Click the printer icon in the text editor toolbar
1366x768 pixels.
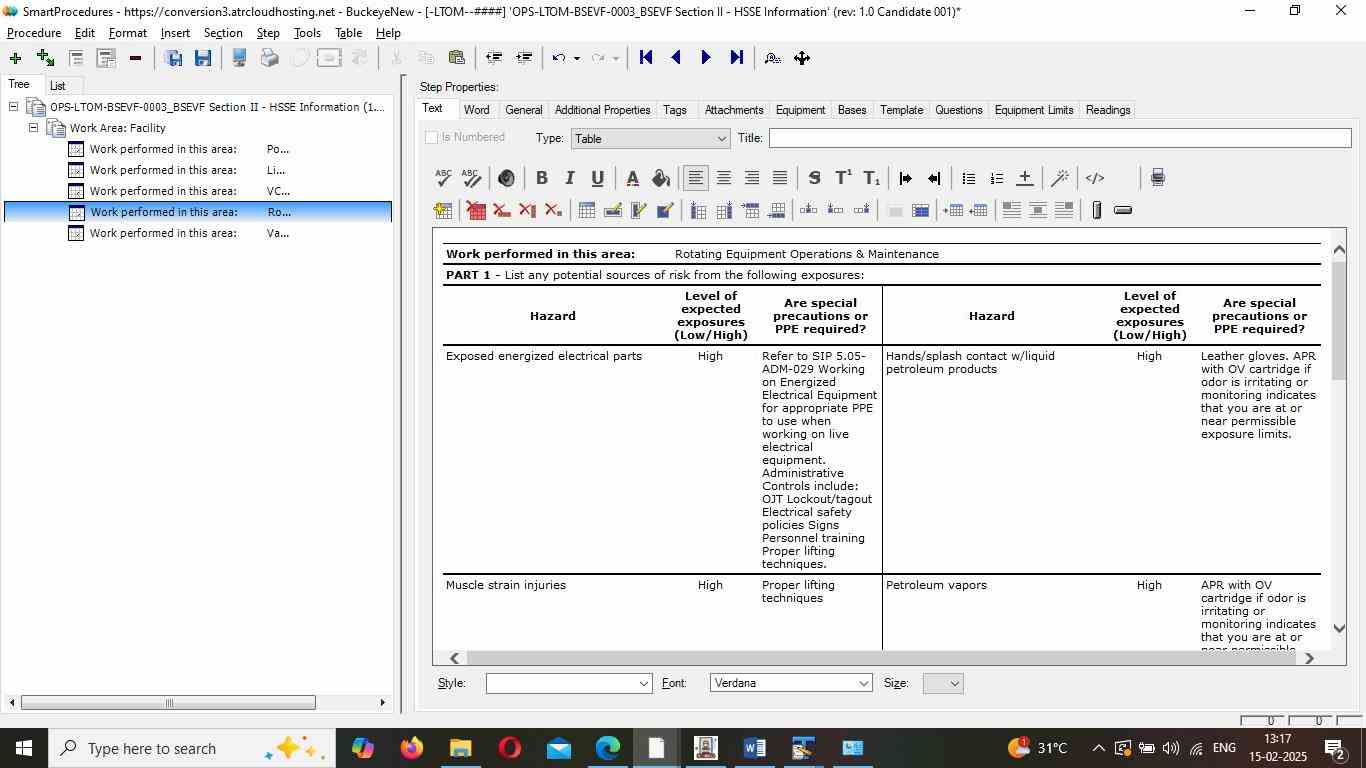pos(1158,178)
